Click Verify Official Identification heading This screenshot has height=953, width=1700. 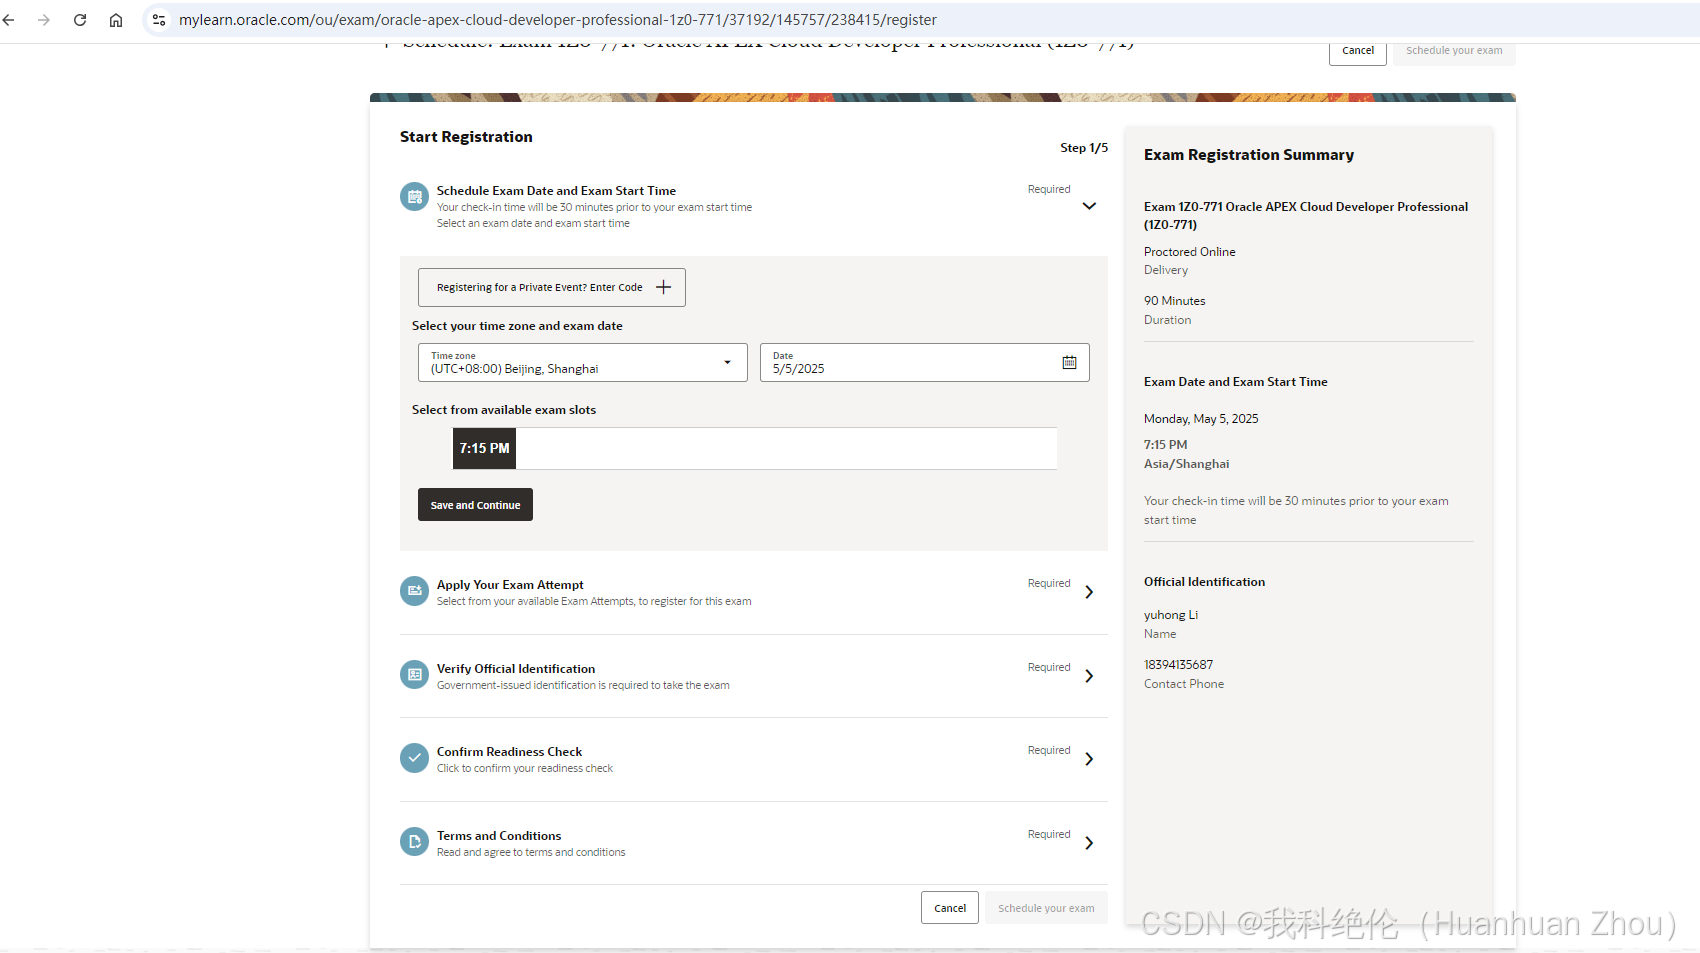tap(516, 669)
